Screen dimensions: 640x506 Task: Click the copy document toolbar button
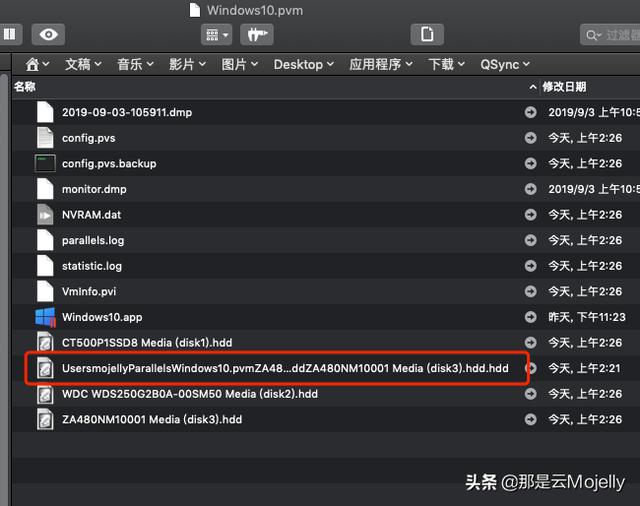click(427, 34)
